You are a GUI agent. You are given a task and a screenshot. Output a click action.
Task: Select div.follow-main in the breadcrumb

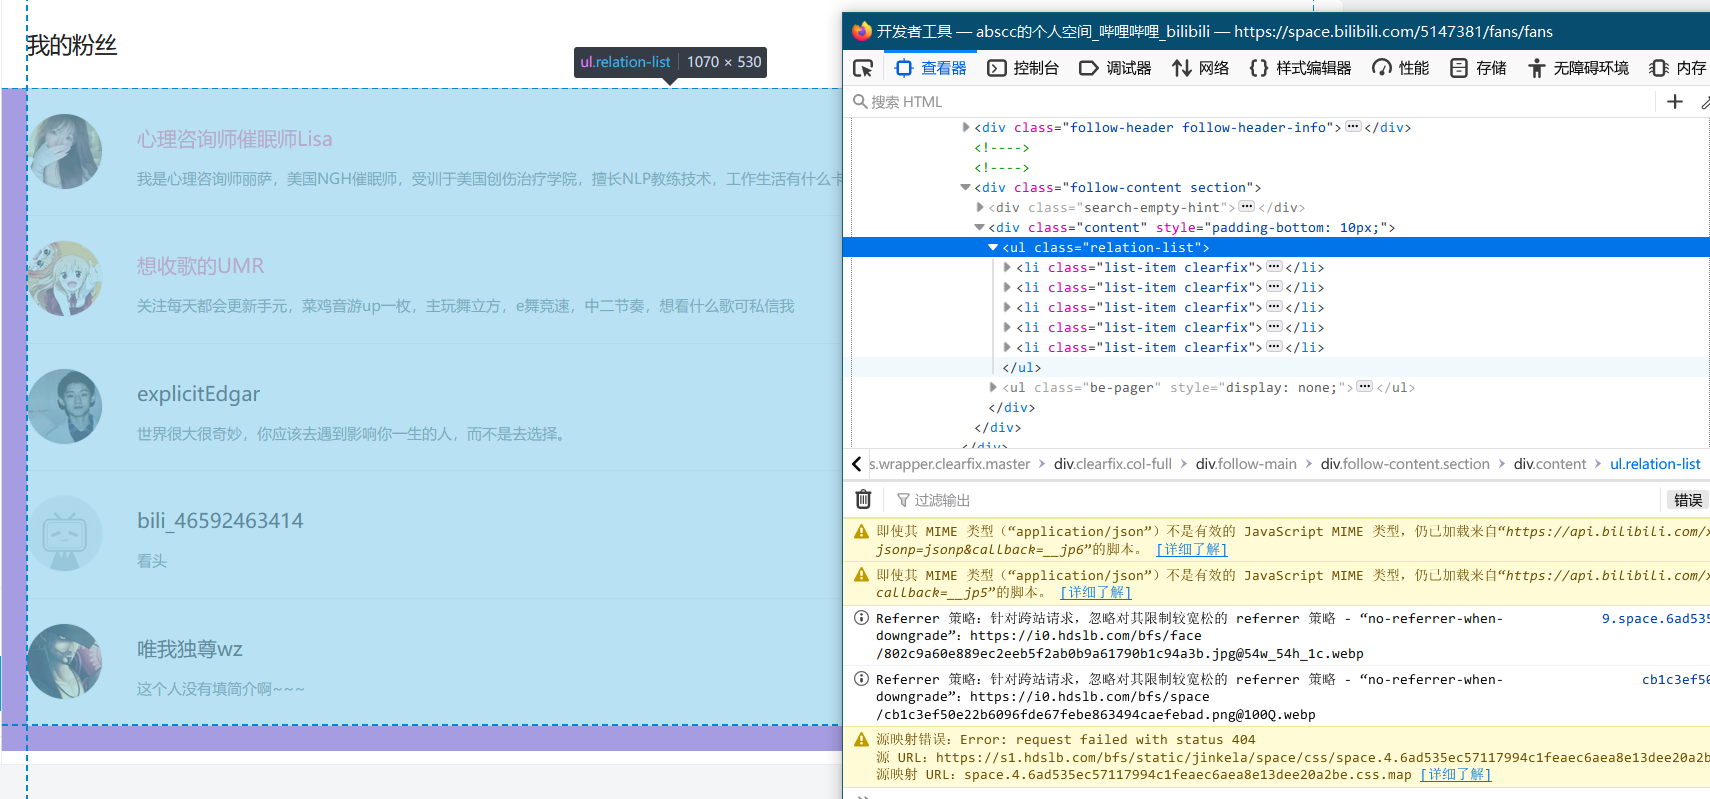tap(1246, 464)
